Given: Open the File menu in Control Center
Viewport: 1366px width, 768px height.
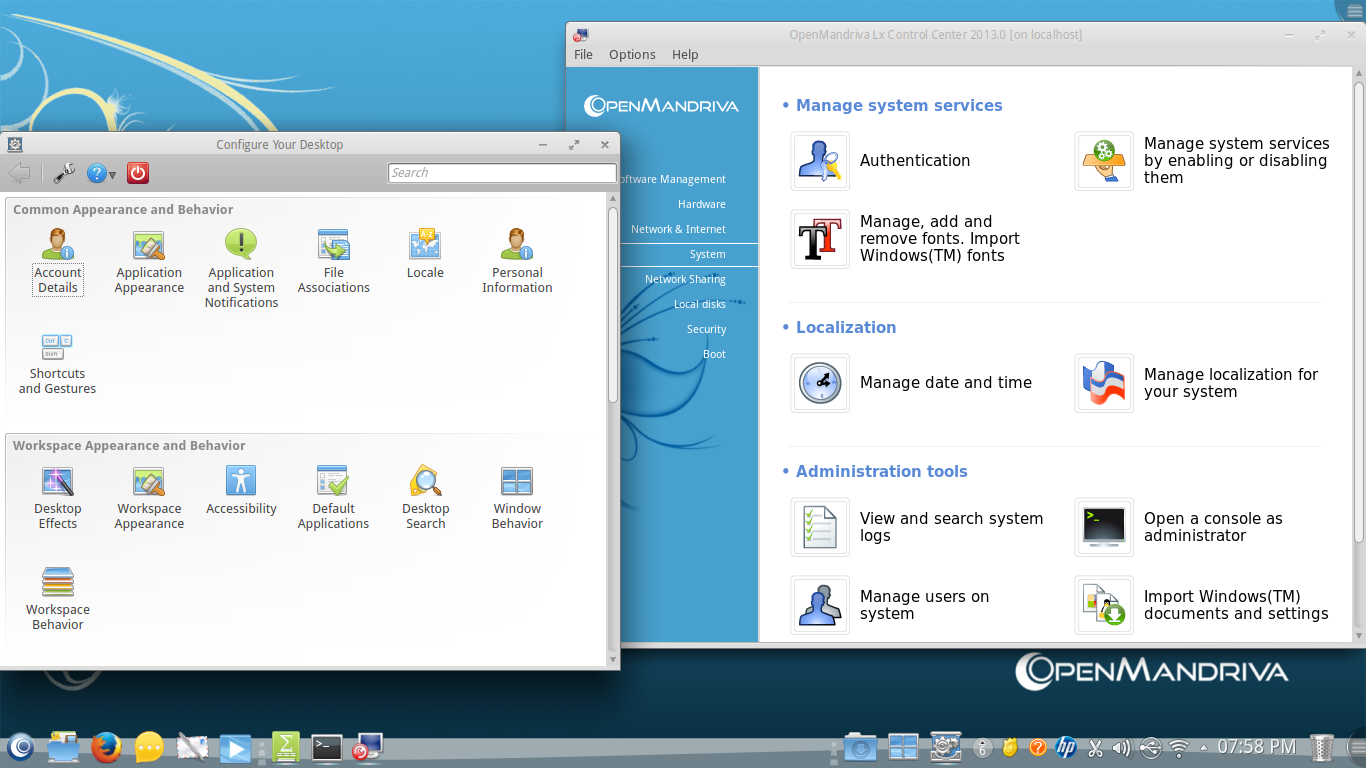Looking at the screenshot, I should (x=583, y=55).
